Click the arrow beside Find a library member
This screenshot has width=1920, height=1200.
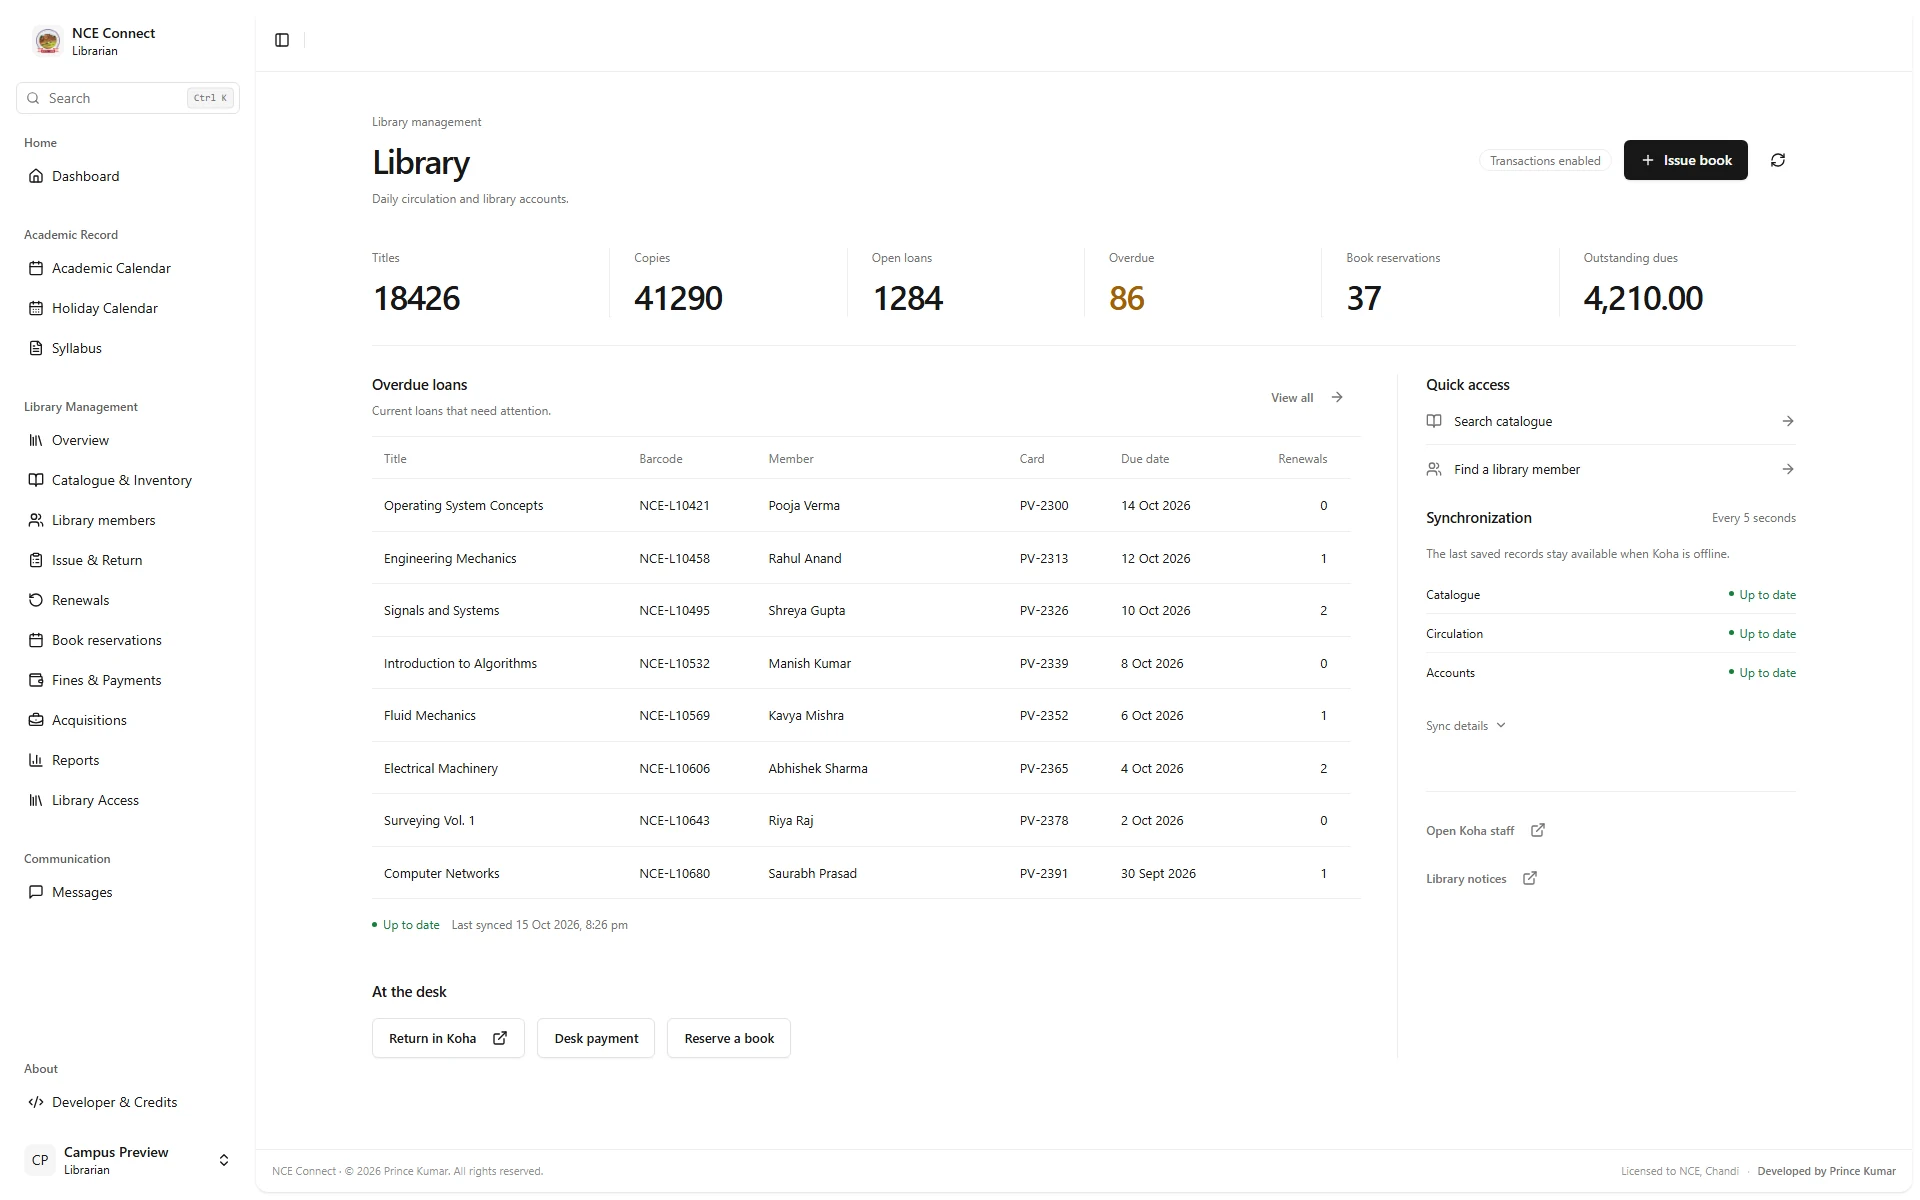pos(1788,469)
